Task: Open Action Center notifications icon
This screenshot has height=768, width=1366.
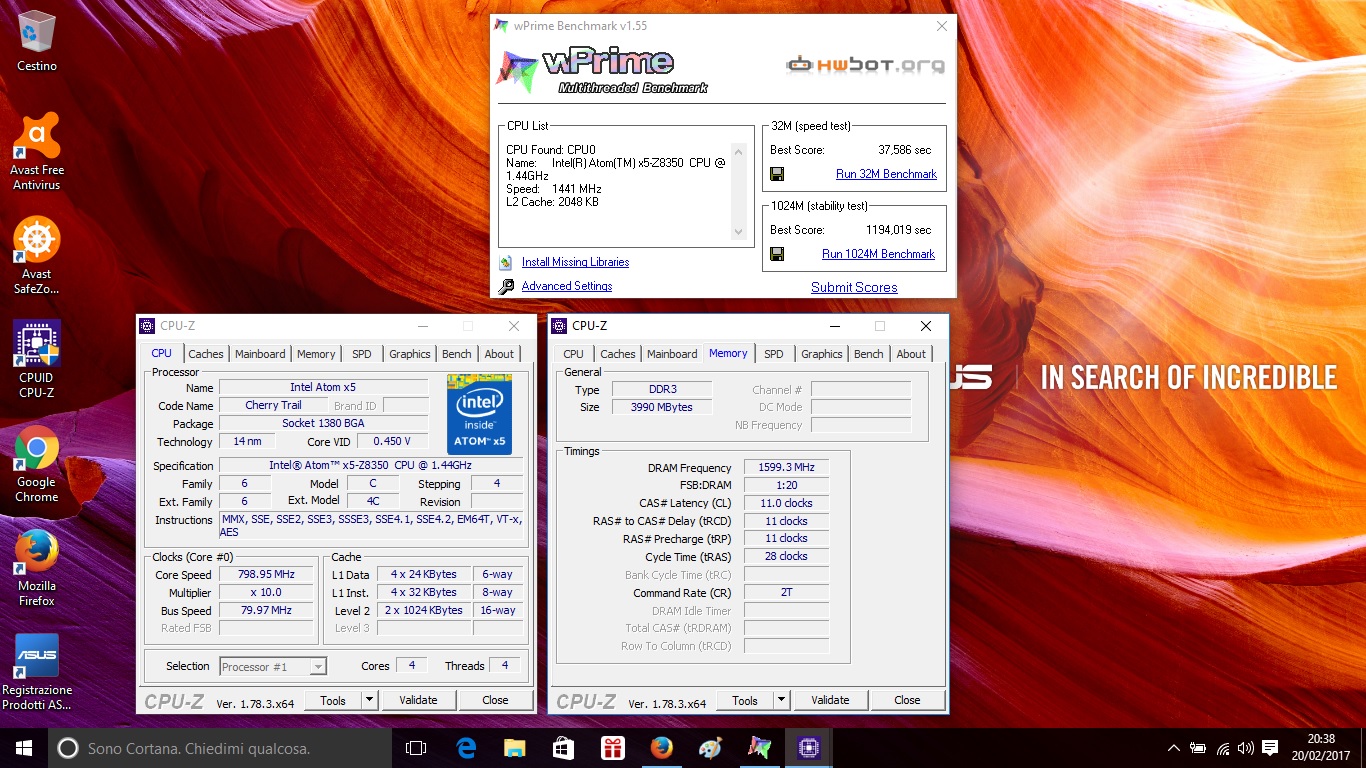Action: 1270,748
